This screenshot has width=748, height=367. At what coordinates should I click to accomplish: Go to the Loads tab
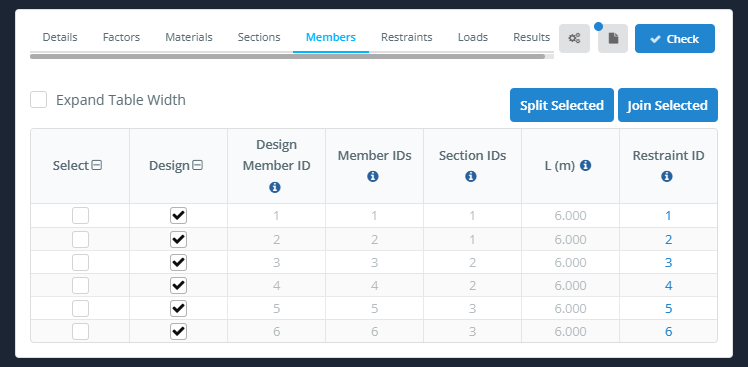pyautogui.click(x=473, y=37)
